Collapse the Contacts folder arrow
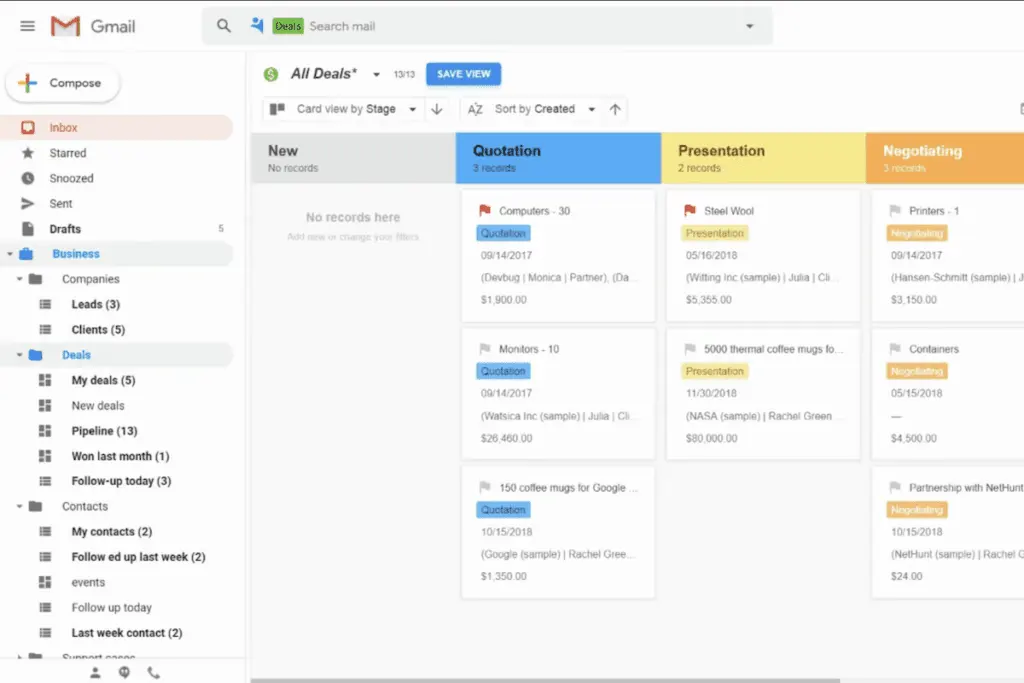Viewport: 1024px width, 683px height. [x=20, y=506]
